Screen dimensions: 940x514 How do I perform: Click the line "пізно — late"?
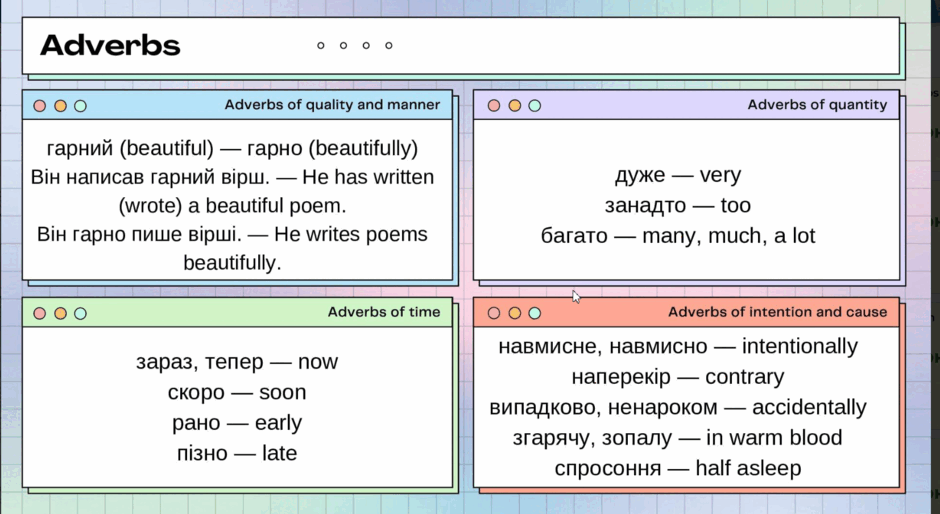click(237, 453)
